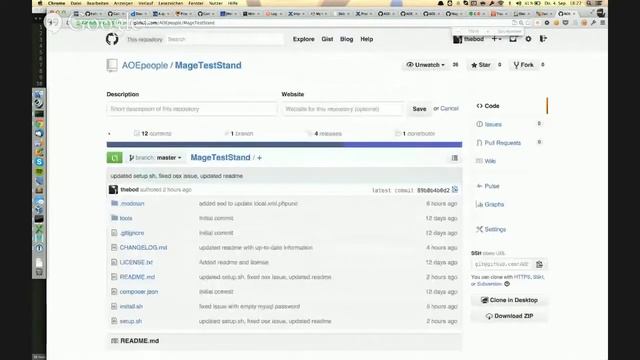Cancel editing the description

(x=449, y=109)
